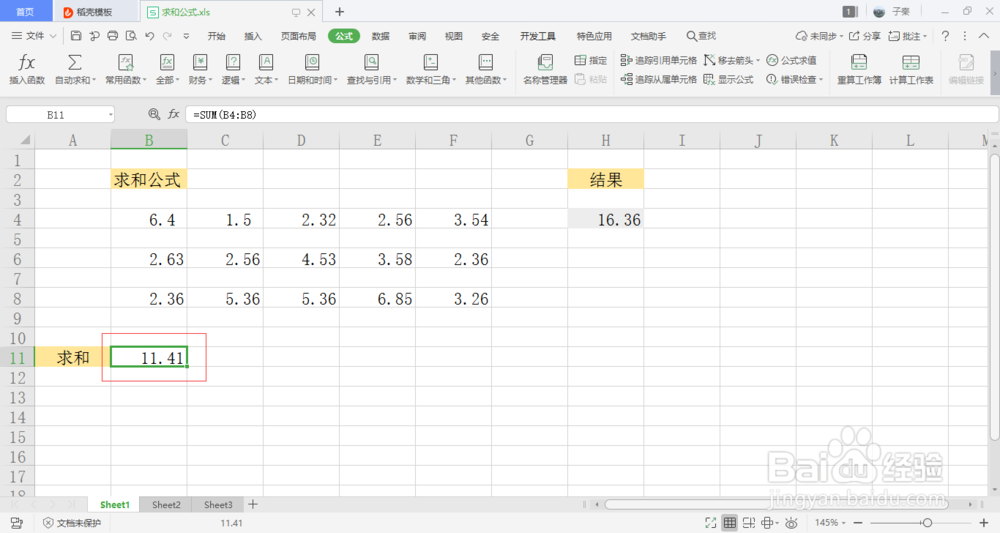Zoom out with the minus button

coord(858,523)
